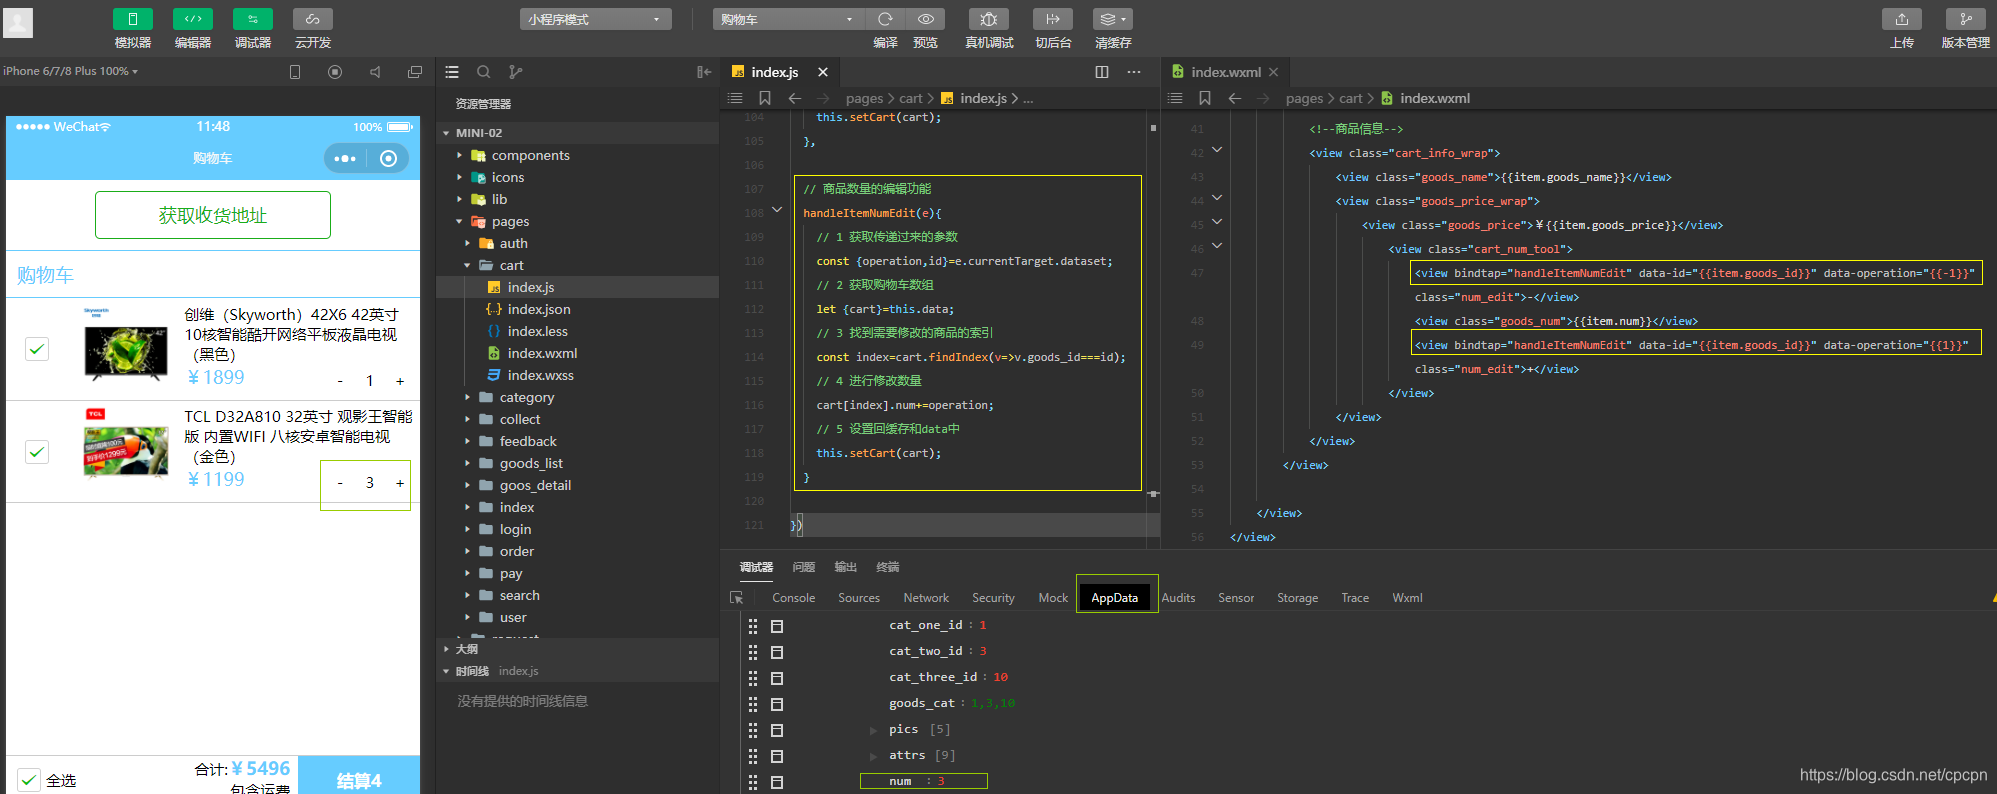The width and height of the screenshot is (1997, 794).
Task: Click the Skyworth TV product thumbnail
Action: point(126,345)
